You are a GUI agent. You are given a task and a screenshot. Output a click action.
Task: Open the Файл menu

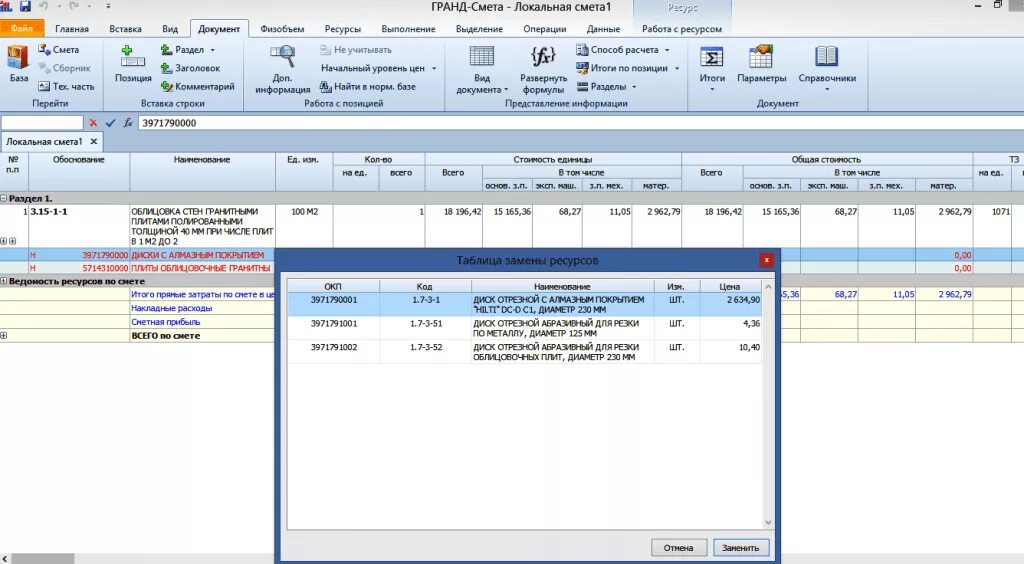coord(22,28)
